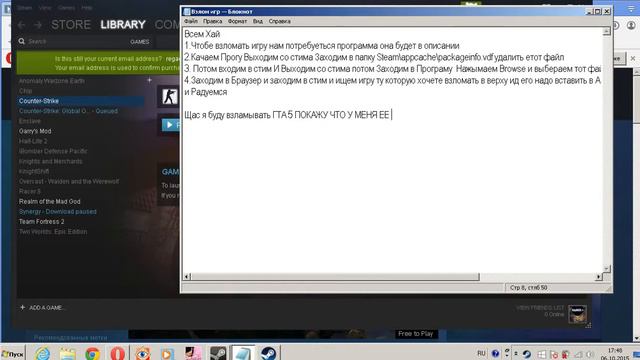Focus the Steam library Search field
This screenshot has width=640, height=360.
click(x=73, y=41)
